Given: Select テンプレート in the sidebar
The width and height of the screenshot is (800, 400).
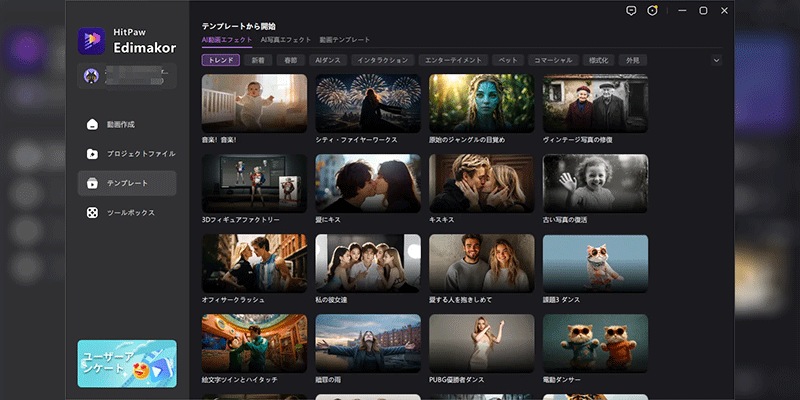Looking at the screenshot, I should [127, 183].
